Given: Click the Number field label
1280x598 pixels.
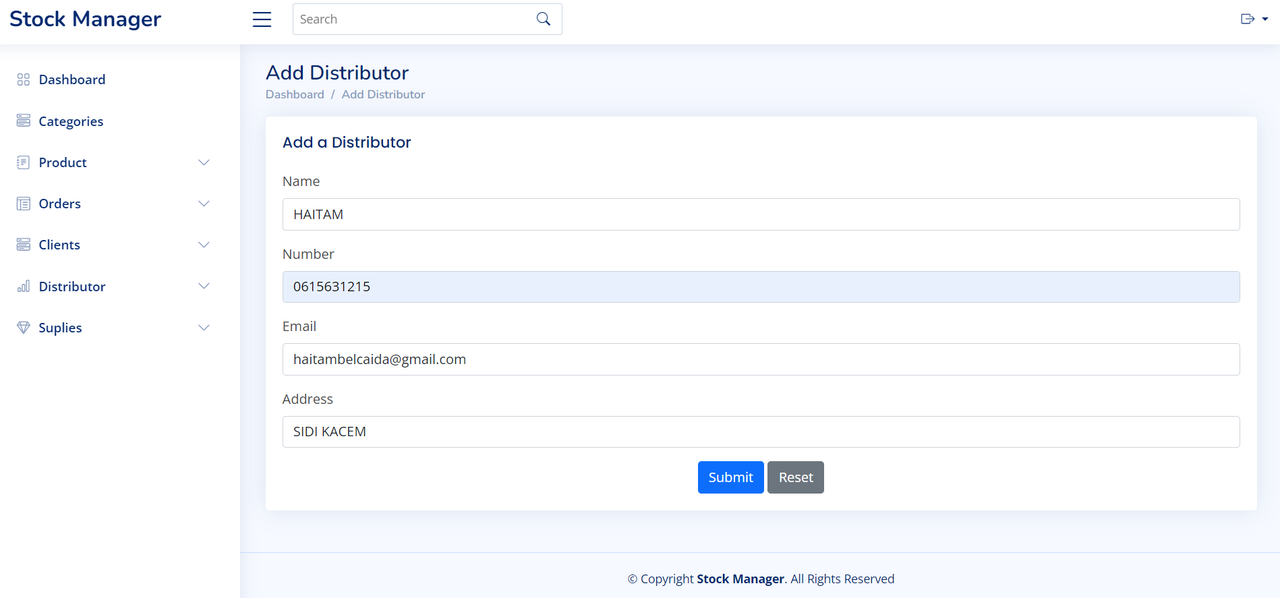Looking at the screenshot, I should click(x=308, y=254).
